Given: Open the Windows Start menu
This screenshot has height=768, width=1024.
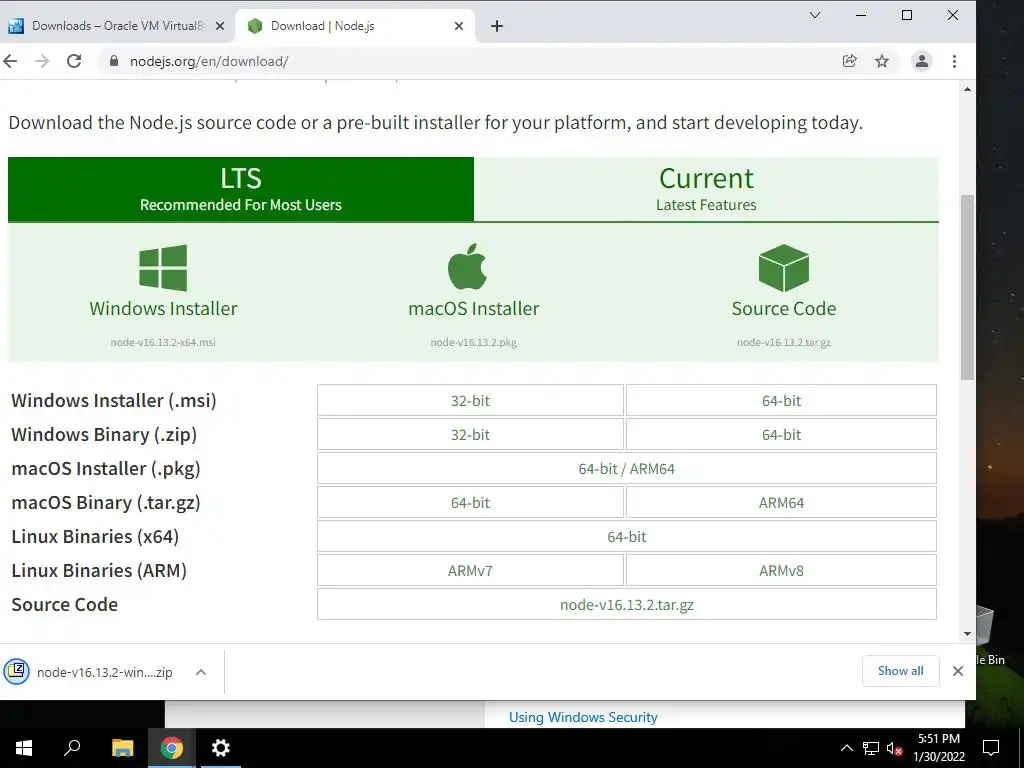Looking at the screenshot, I should pos(24,748).
